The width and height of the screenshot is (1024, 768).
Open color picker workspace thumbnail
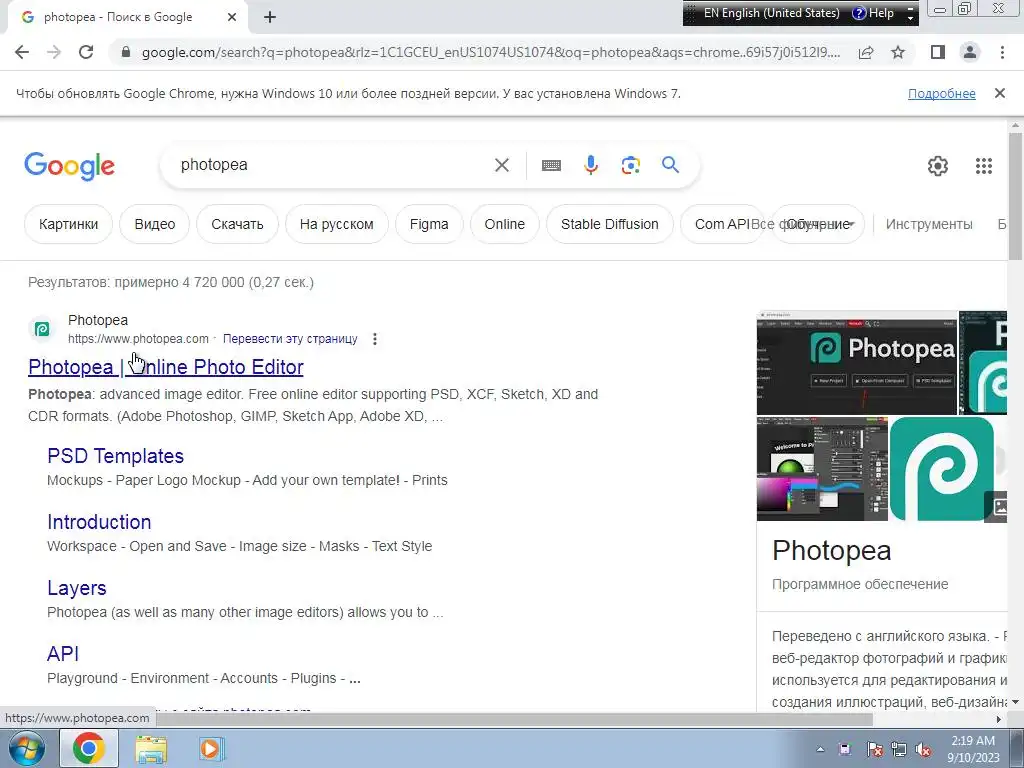coord(822,469)
